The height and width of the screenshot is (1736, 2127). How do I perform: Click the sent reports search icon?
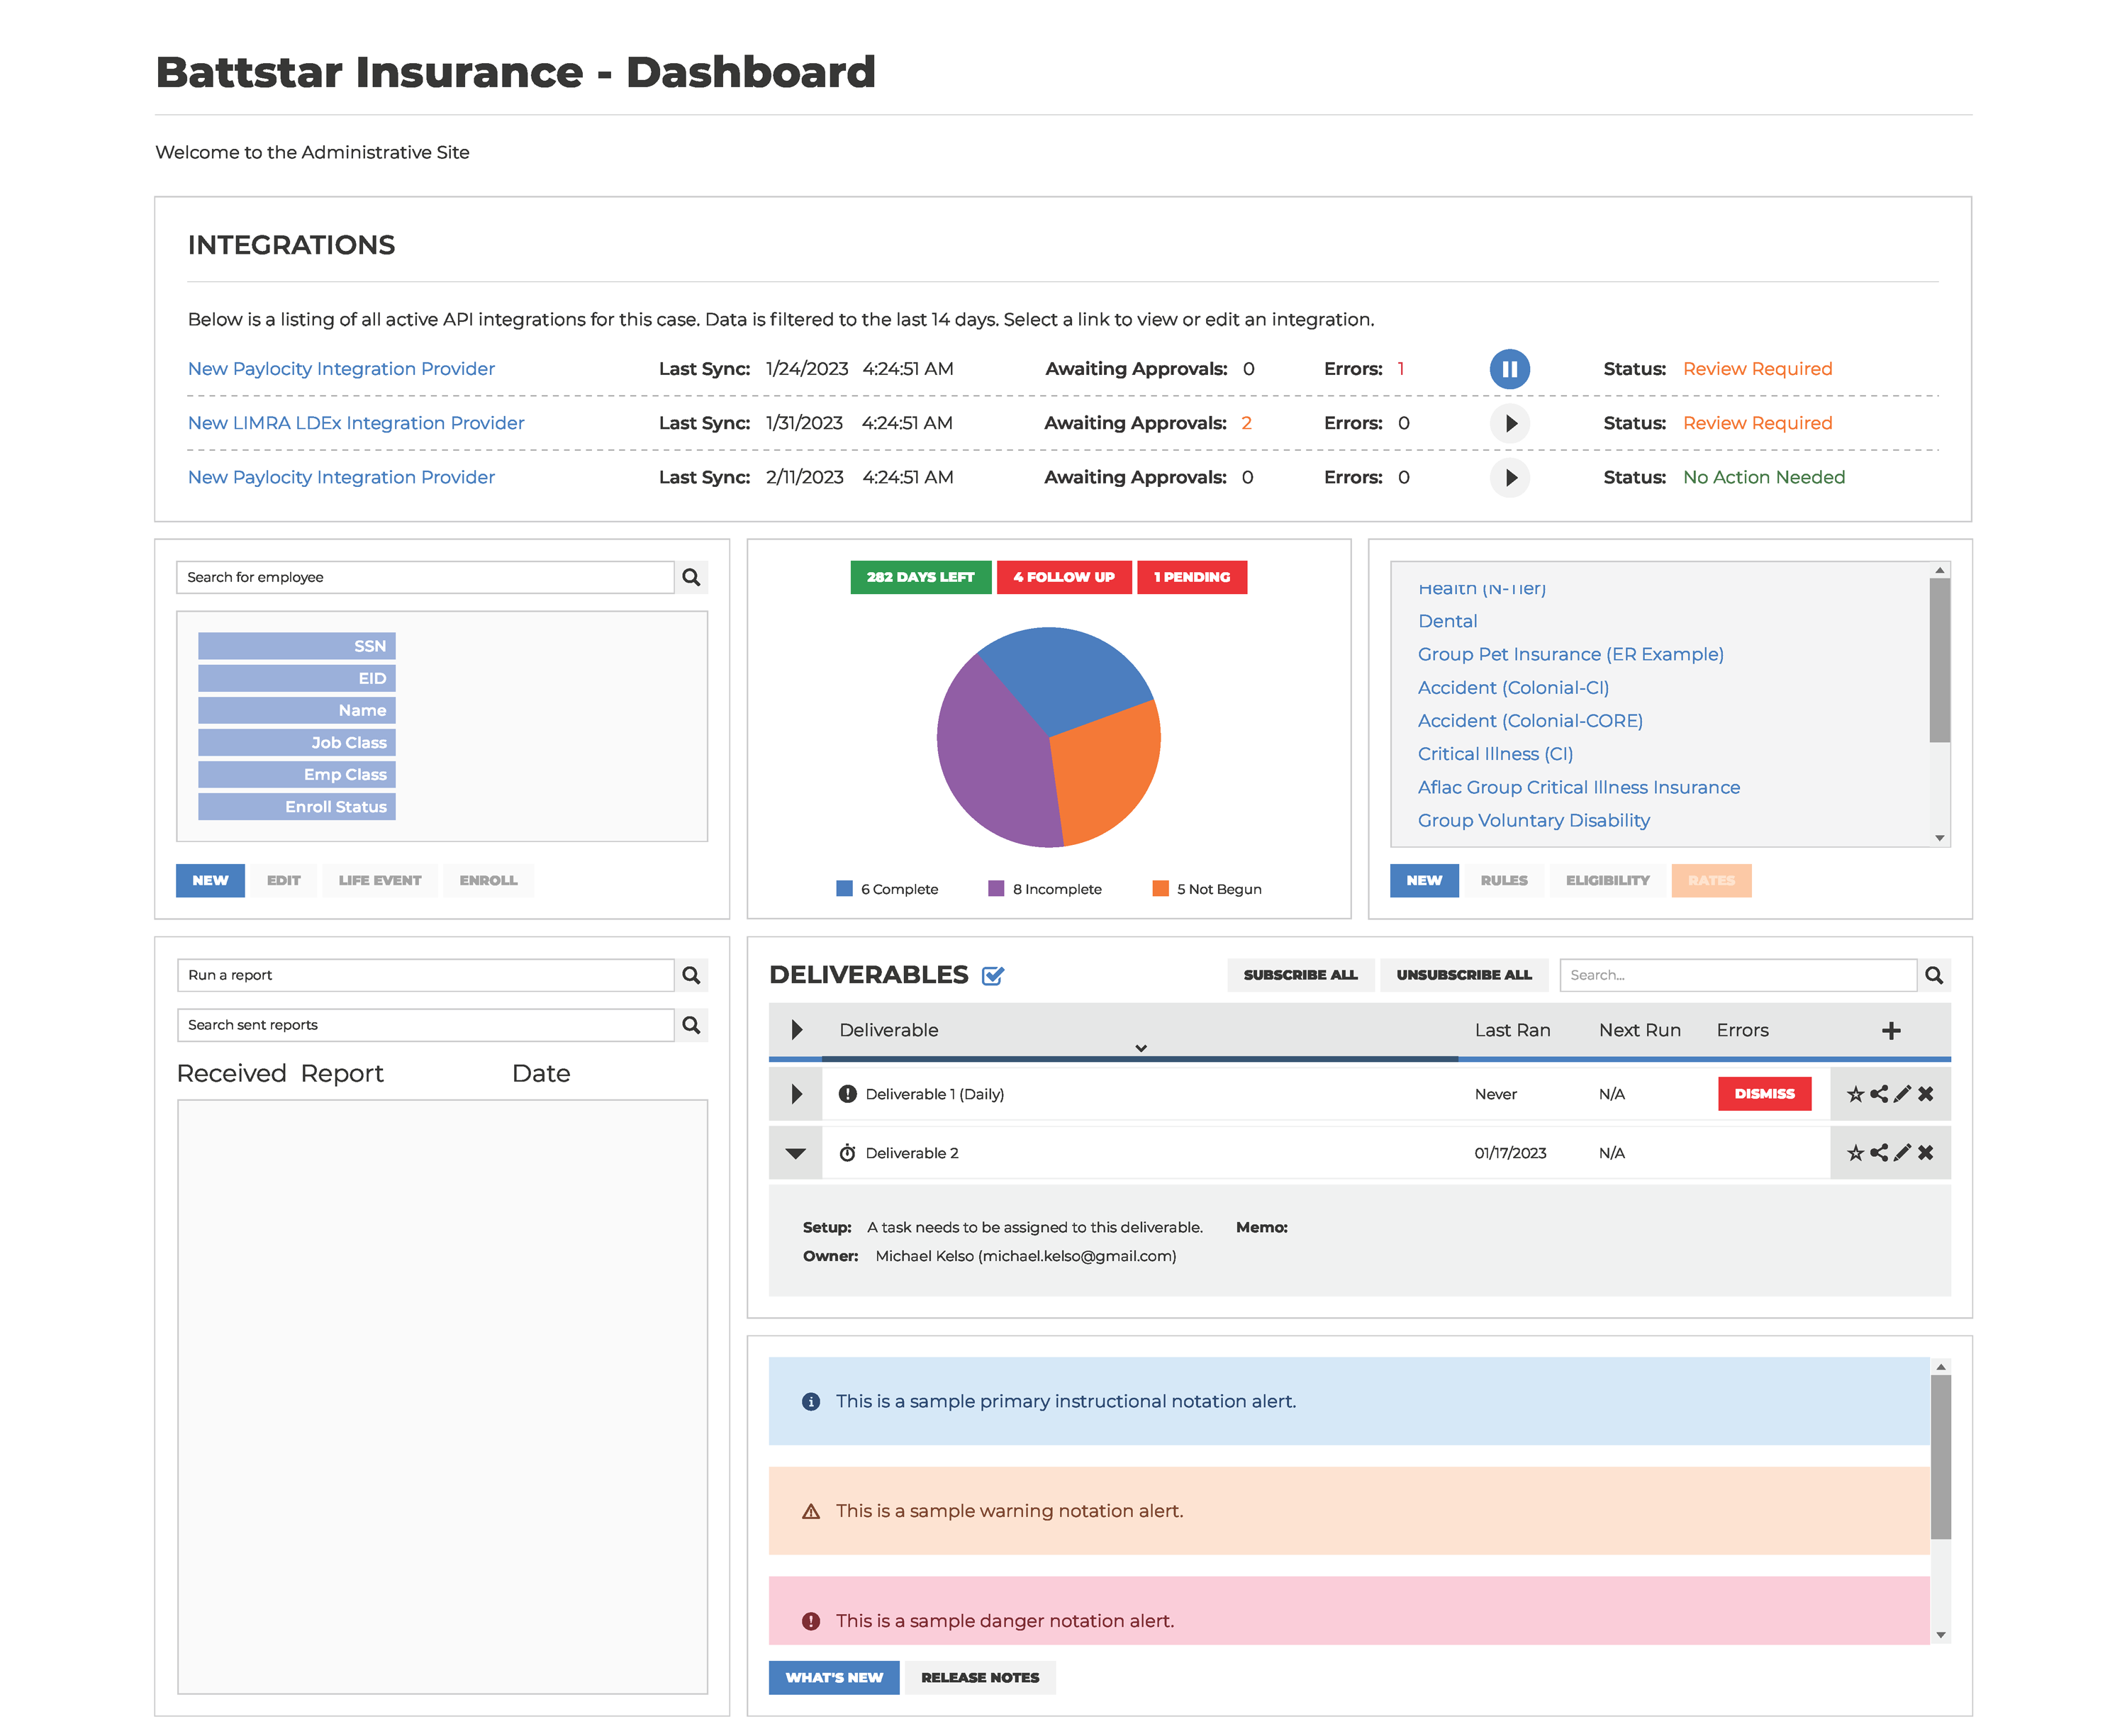(x=691, y=1025)
